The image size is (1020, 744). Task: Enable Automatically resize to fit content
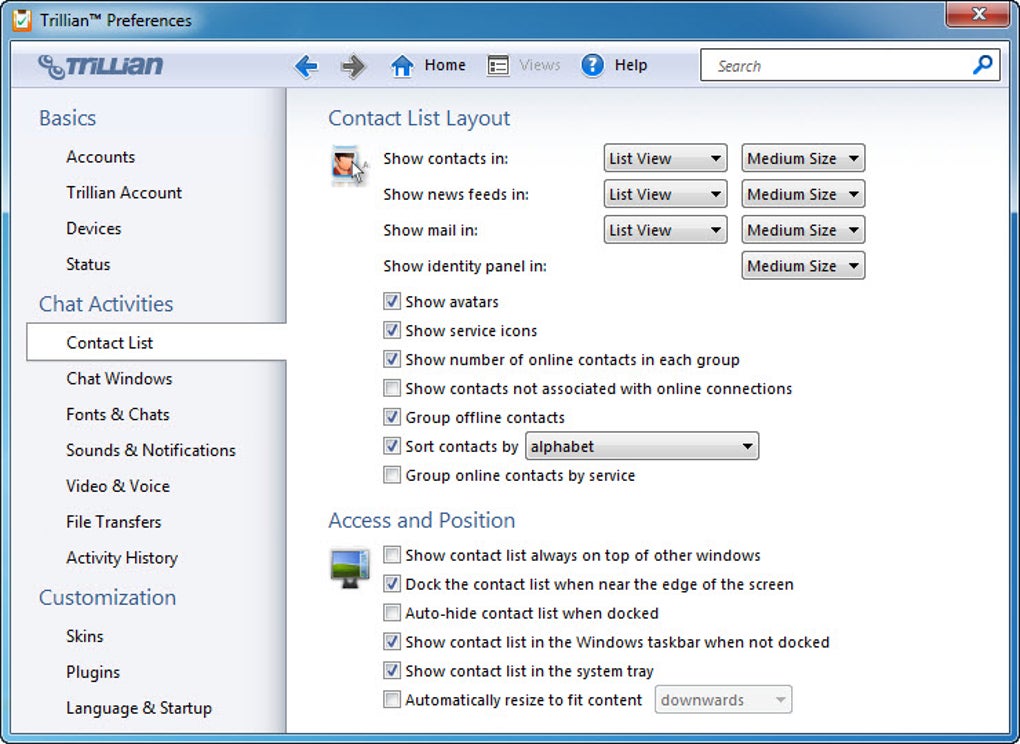click(x=392, y=700)
